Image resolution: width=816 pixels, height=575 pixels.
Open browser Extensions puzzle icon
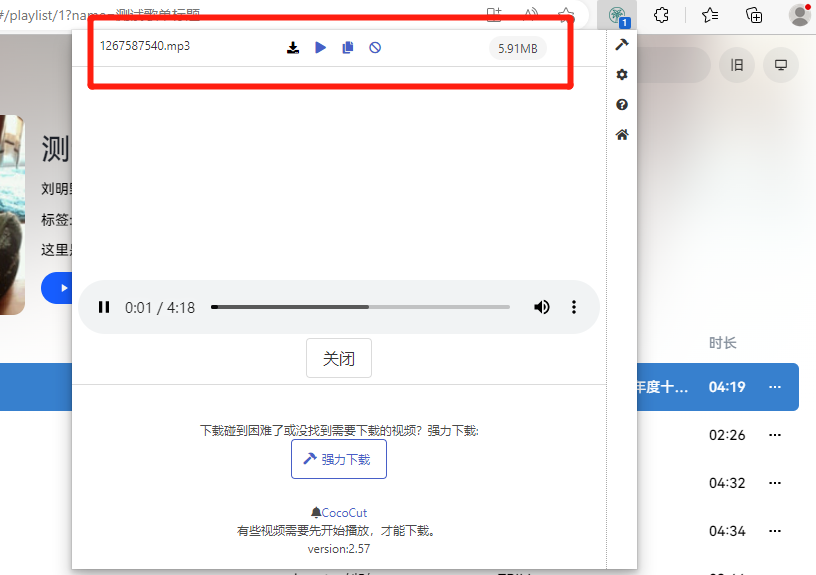point(661,15)
